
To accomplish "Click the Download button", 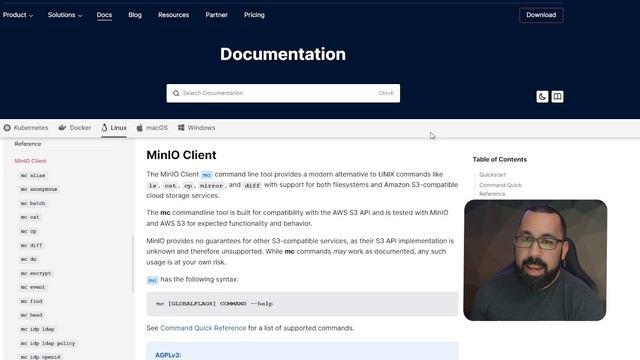I will click(541, 15).
